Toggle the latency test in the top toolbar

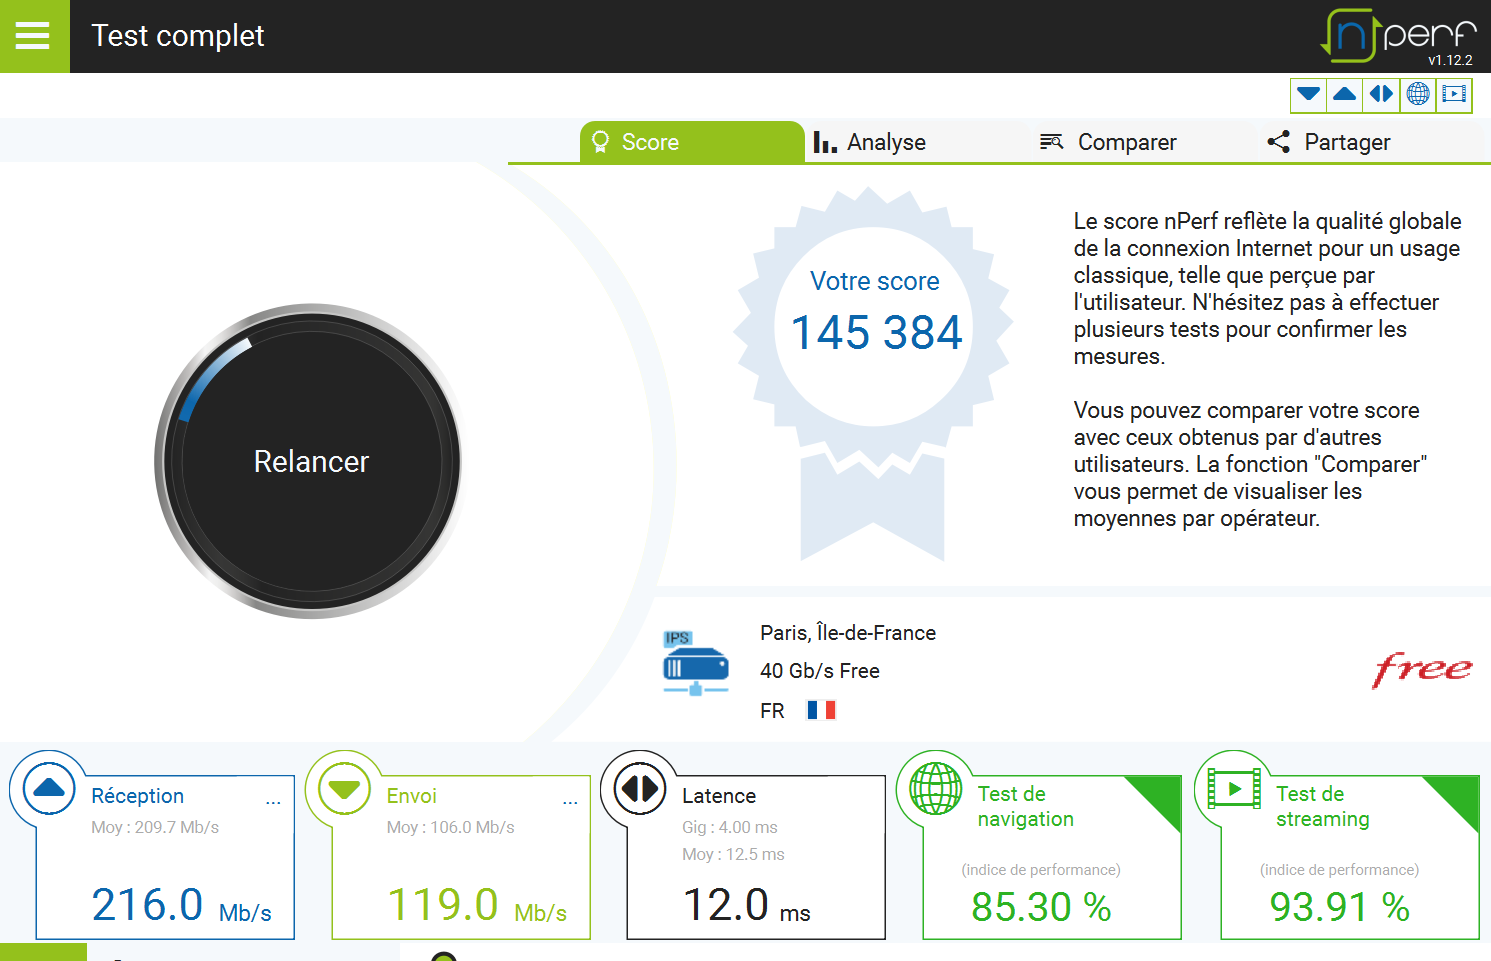tap(1381, 94)
